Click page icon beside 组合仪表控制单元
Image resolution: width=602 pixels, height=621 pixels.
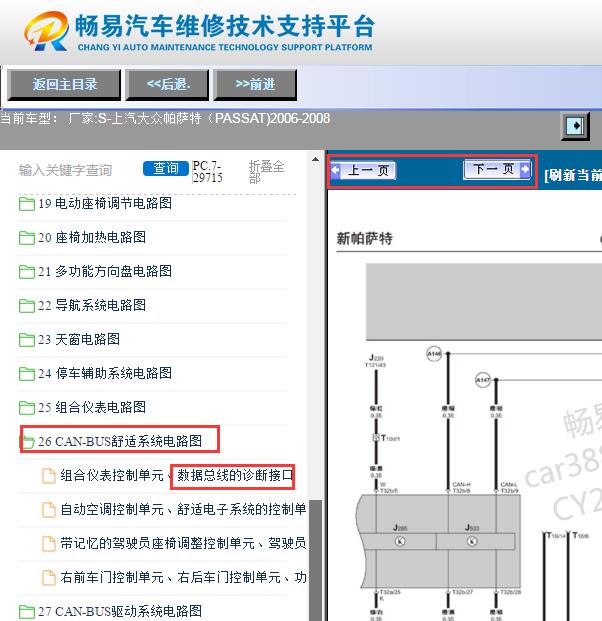(49, 476)
